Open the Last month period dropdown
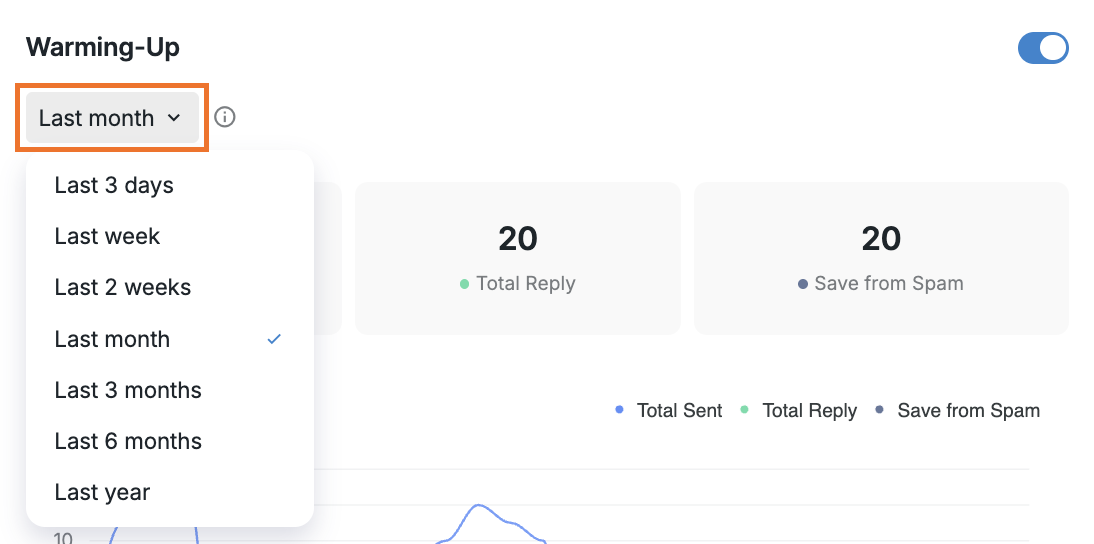Viewport: 1094px width, 544px height. [110, 118]
